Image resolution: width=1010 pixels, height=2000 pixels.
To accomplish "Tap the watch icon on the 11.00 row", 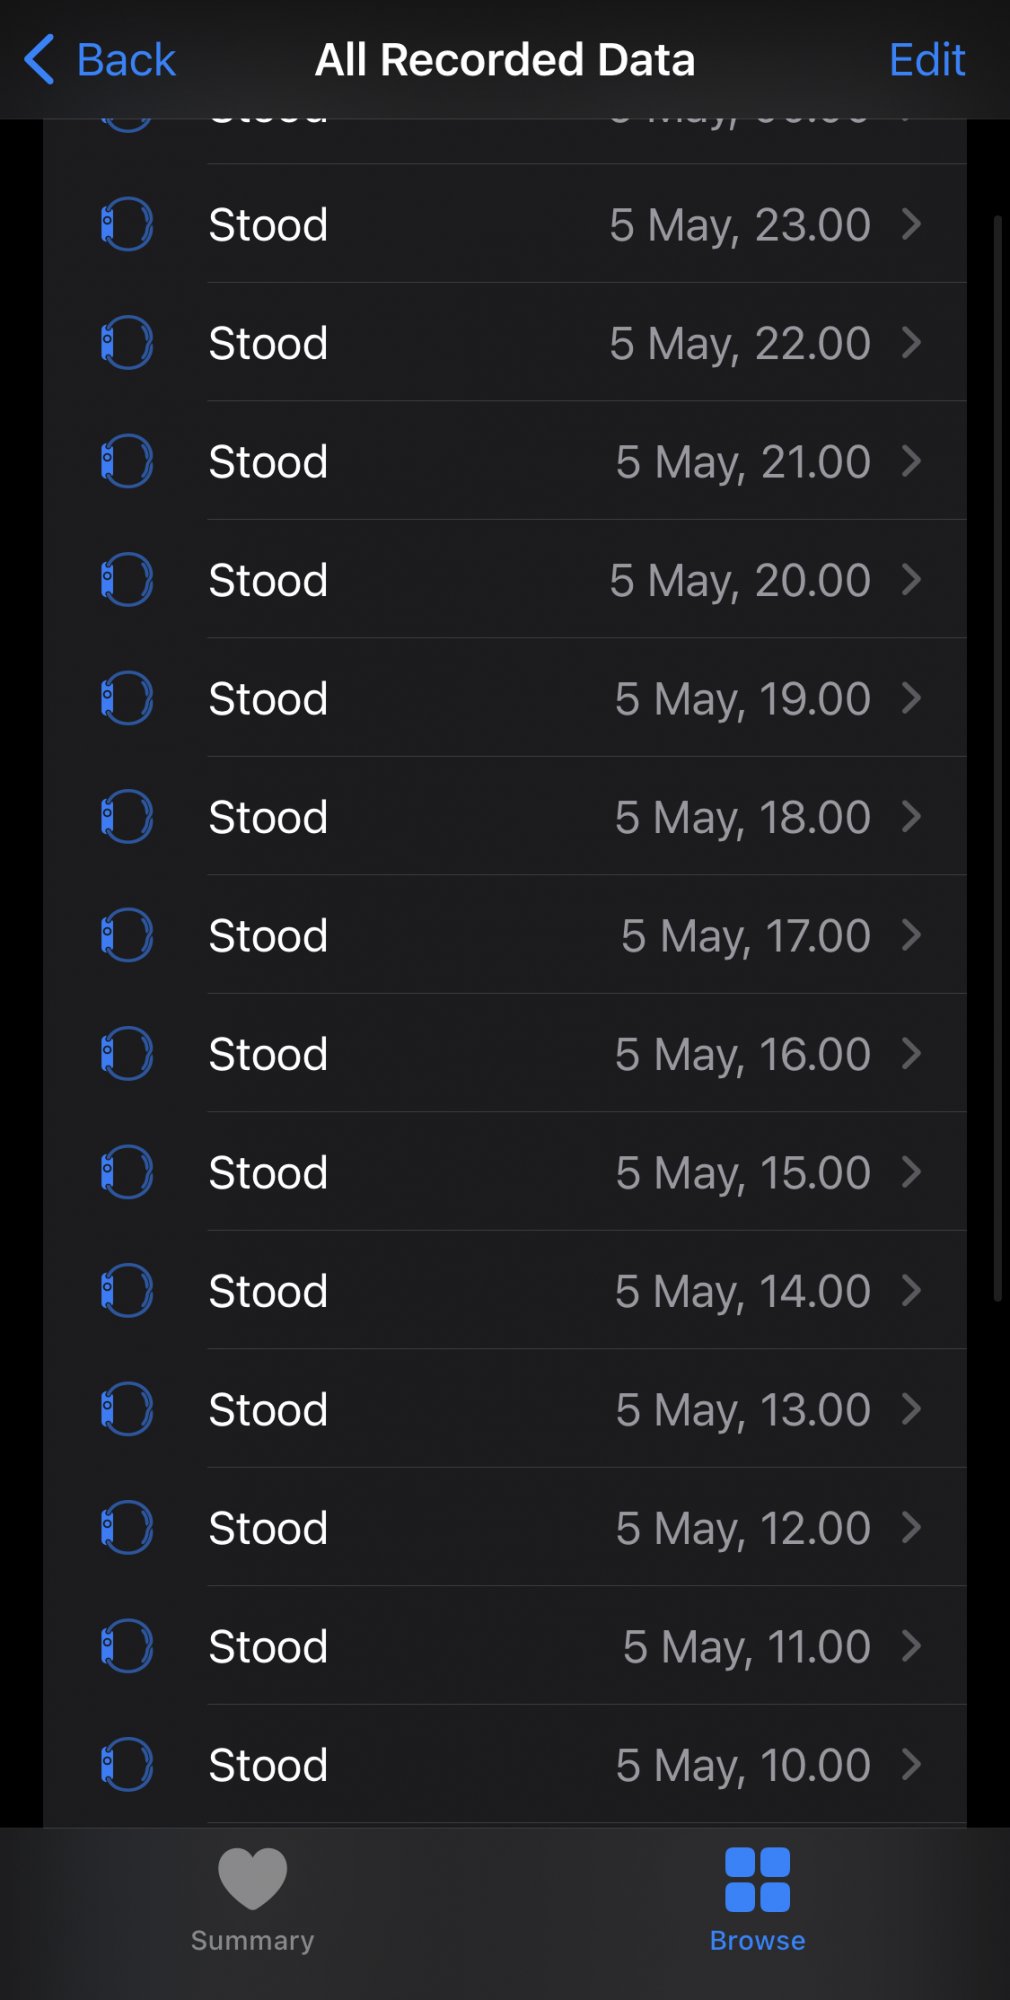I will 127,1646.
